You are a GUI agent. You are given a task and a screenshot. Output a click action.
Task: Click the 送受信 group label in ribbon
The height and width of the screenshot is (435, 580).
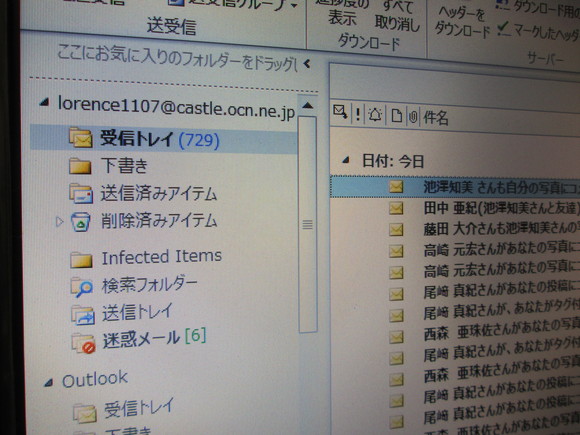point(171,26)
